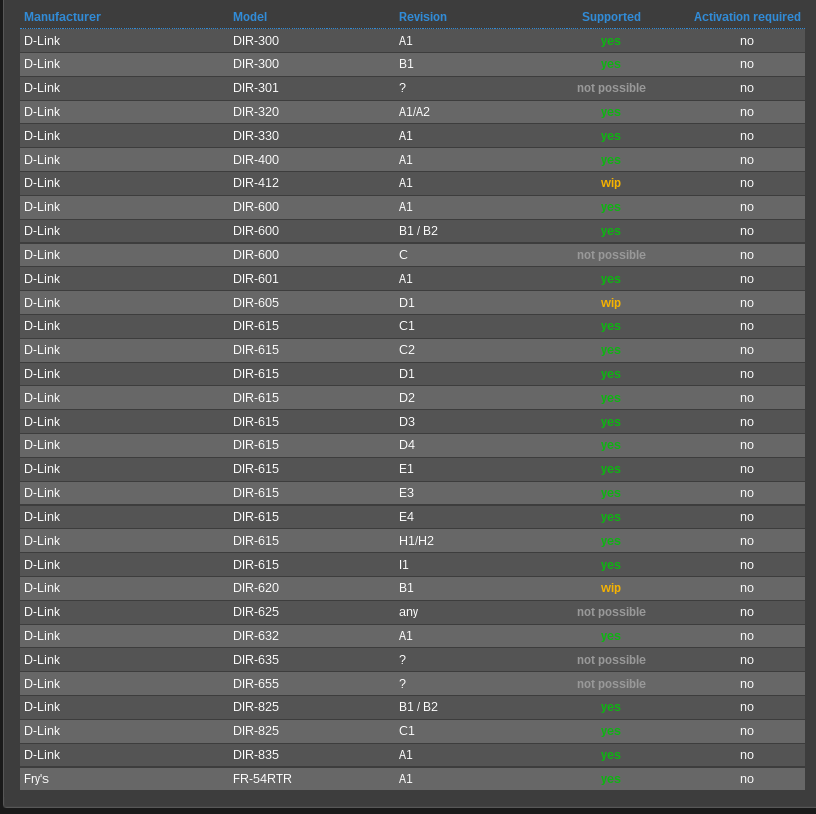
Task: Click the 'wip' status for DIR-412
Action: pyautogui.click(x=610, y=183)
